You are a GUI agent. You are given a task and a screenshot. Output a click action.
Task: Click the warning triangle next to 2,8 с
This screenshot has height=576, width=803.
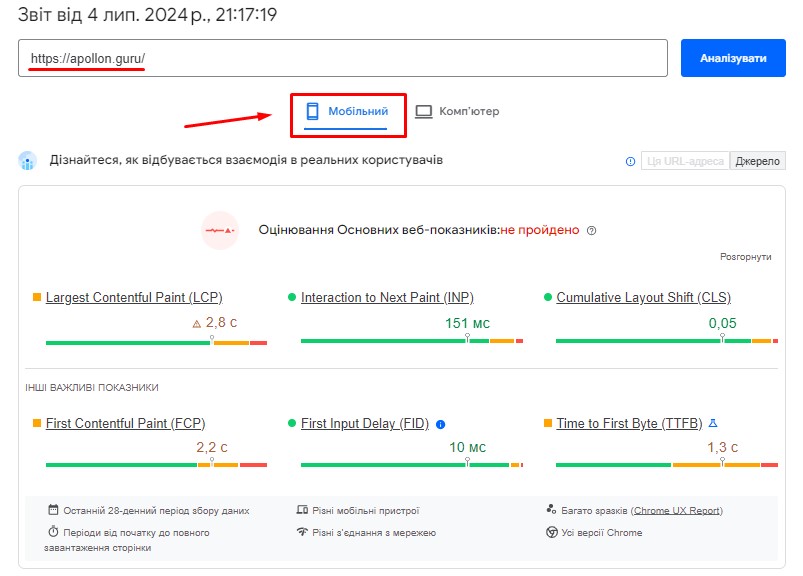click(x=197, y=324)
